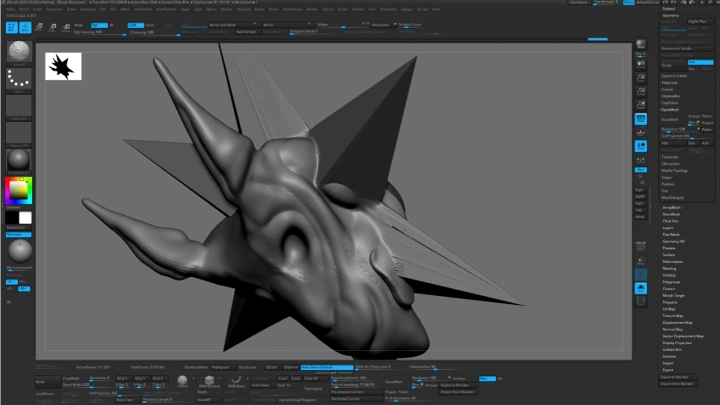Screen dimensions: 720x405
Task: Click the AAHalf icon
Action: [x=641, y=106]
